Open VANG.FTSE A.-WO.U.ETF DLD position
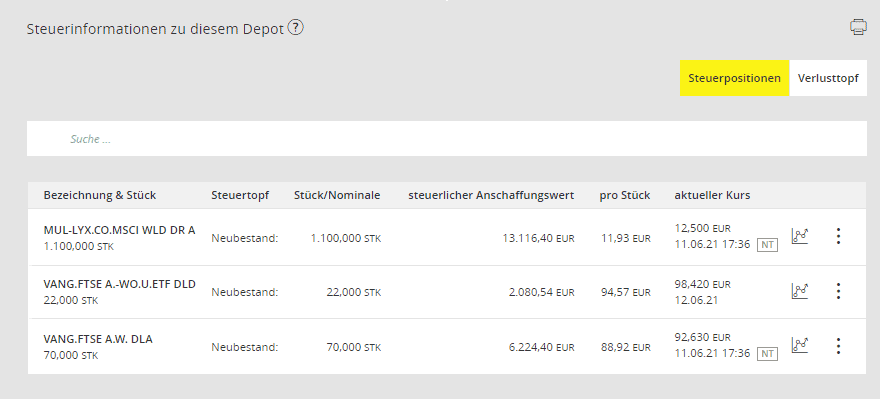 pyautogui.click(x=120, y=285)
